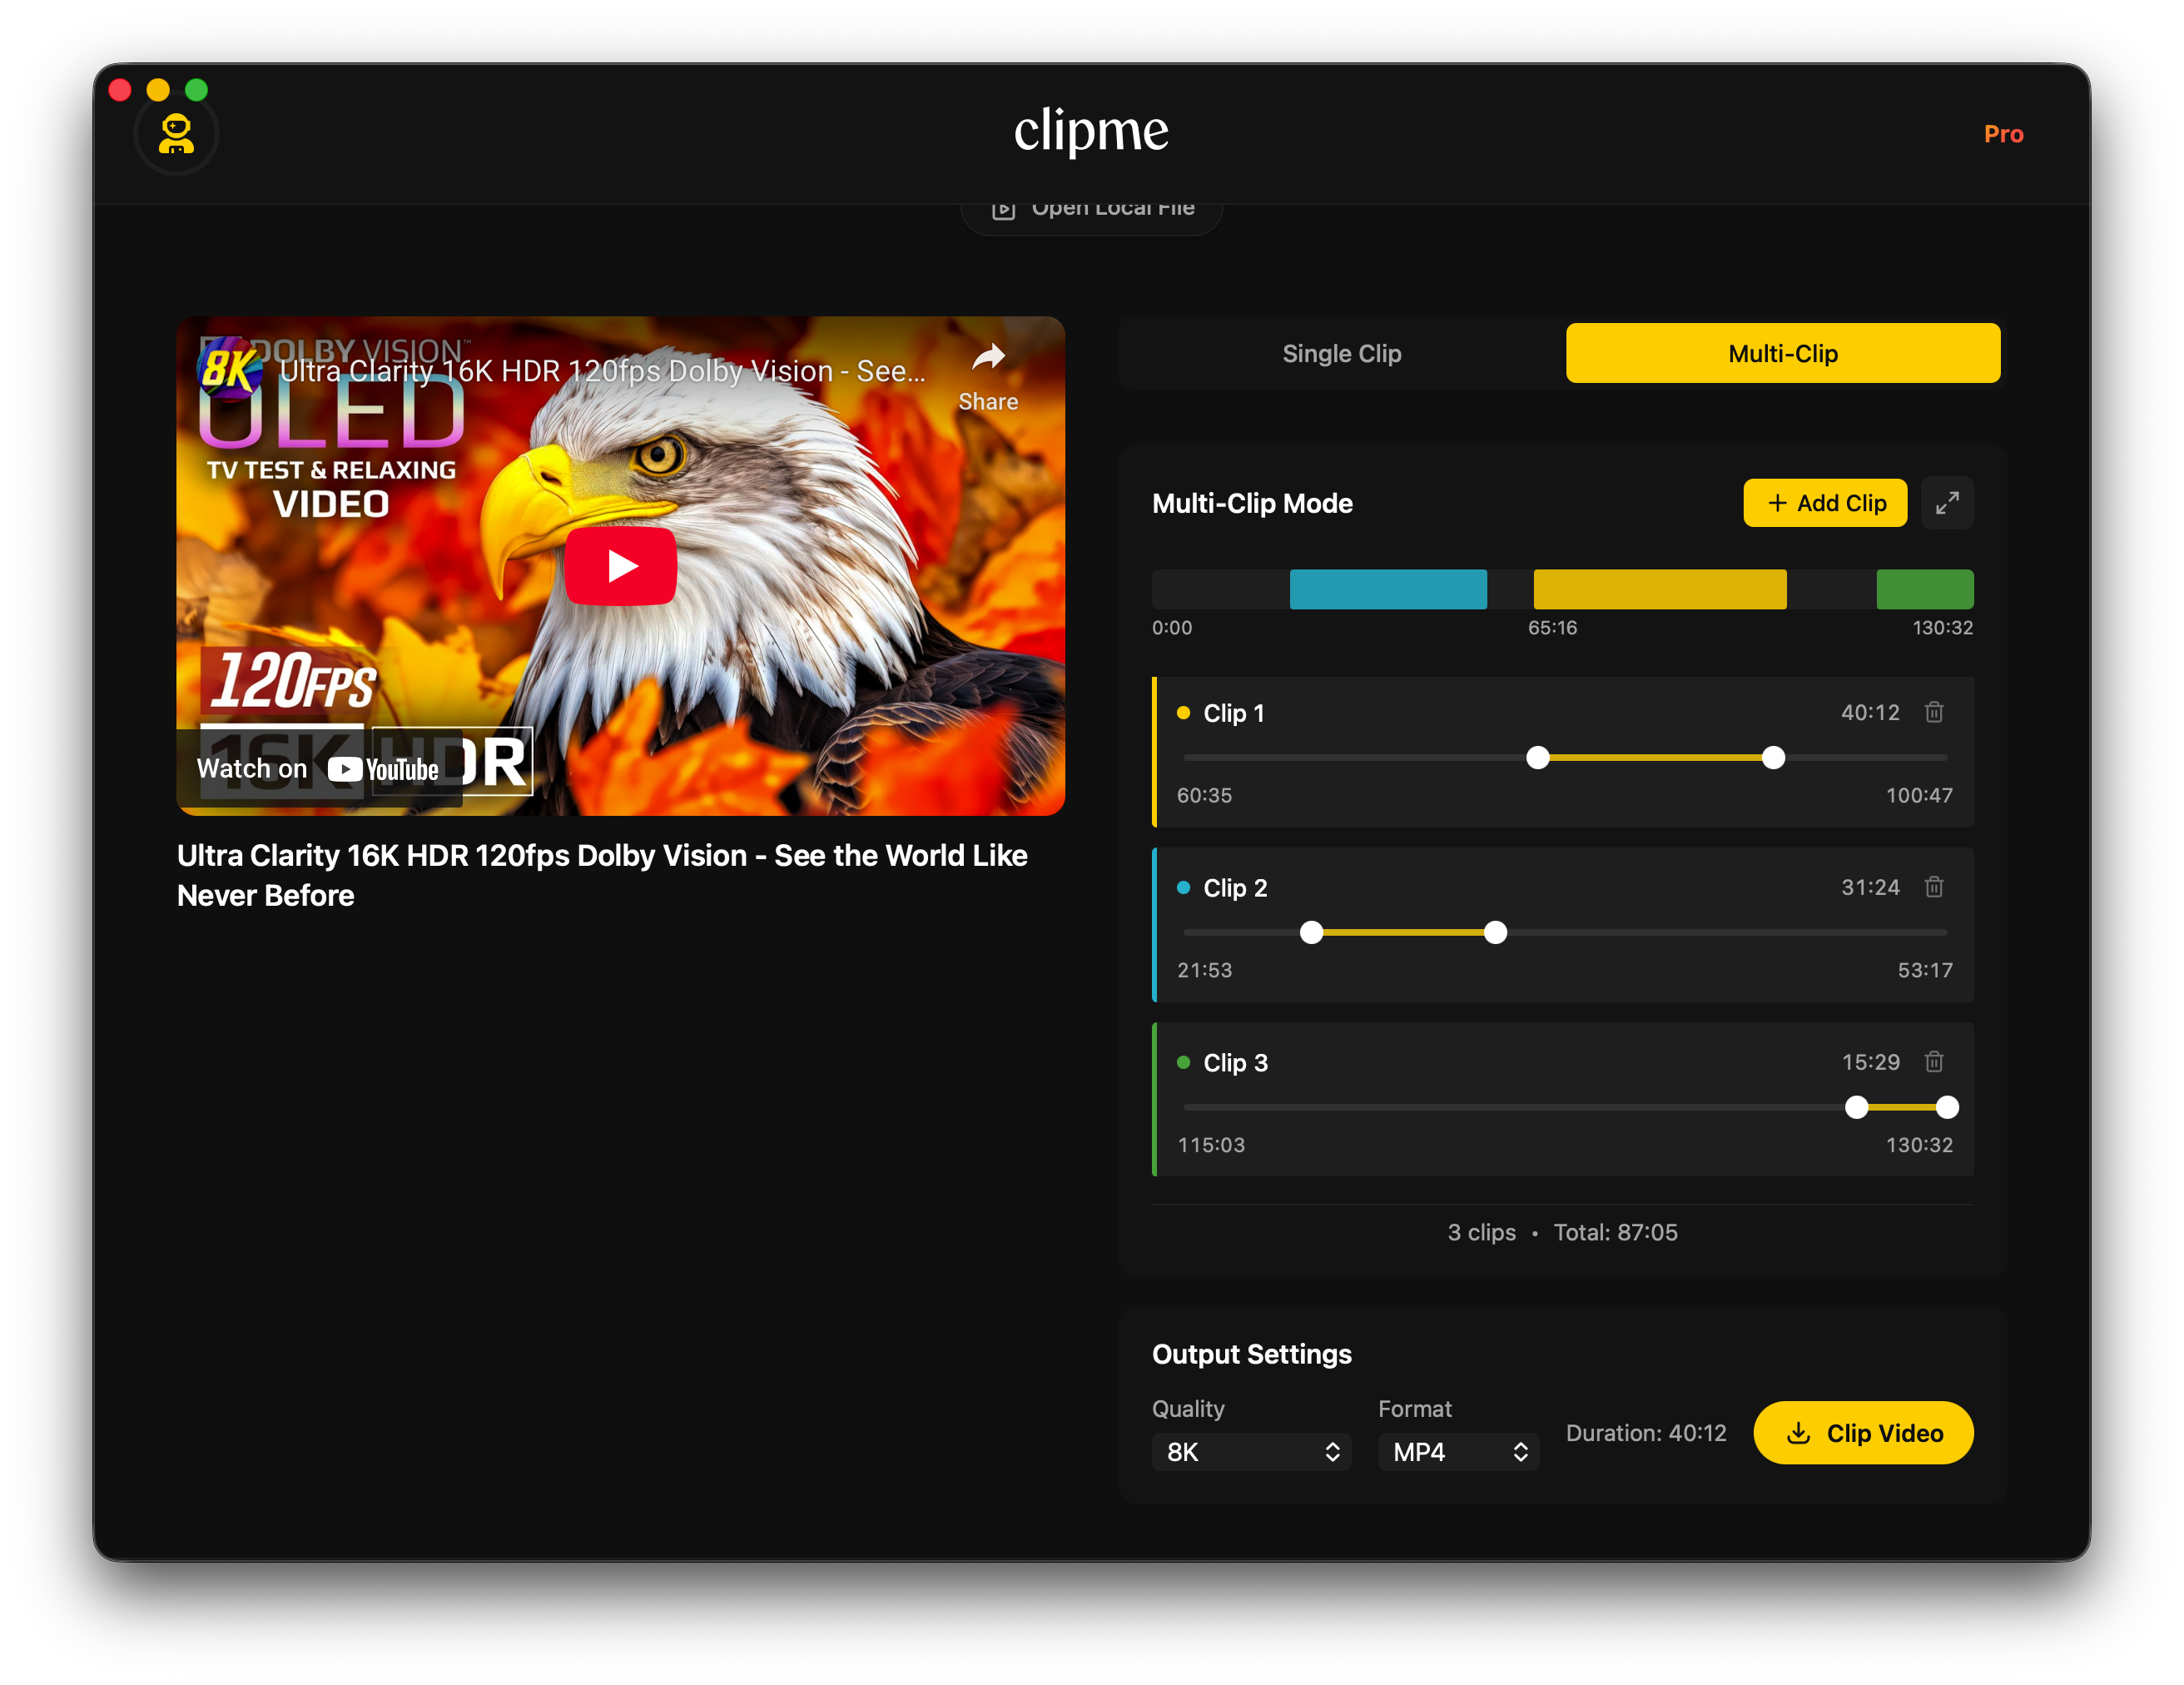Viewport: 2184px width, 1685px height.
Task: Expand Multi-Clip Mode to fullscreen
Action: 1948,503
